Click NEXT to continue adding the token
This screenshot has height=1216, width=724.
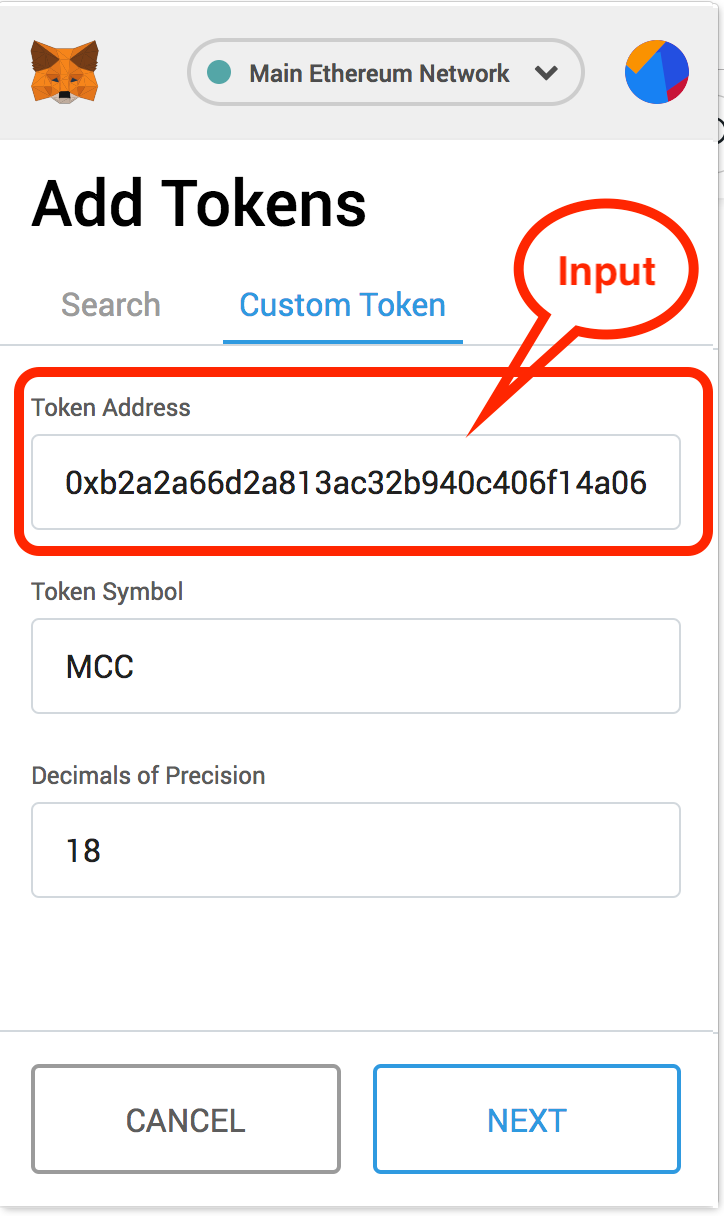tap(527, 1119)
